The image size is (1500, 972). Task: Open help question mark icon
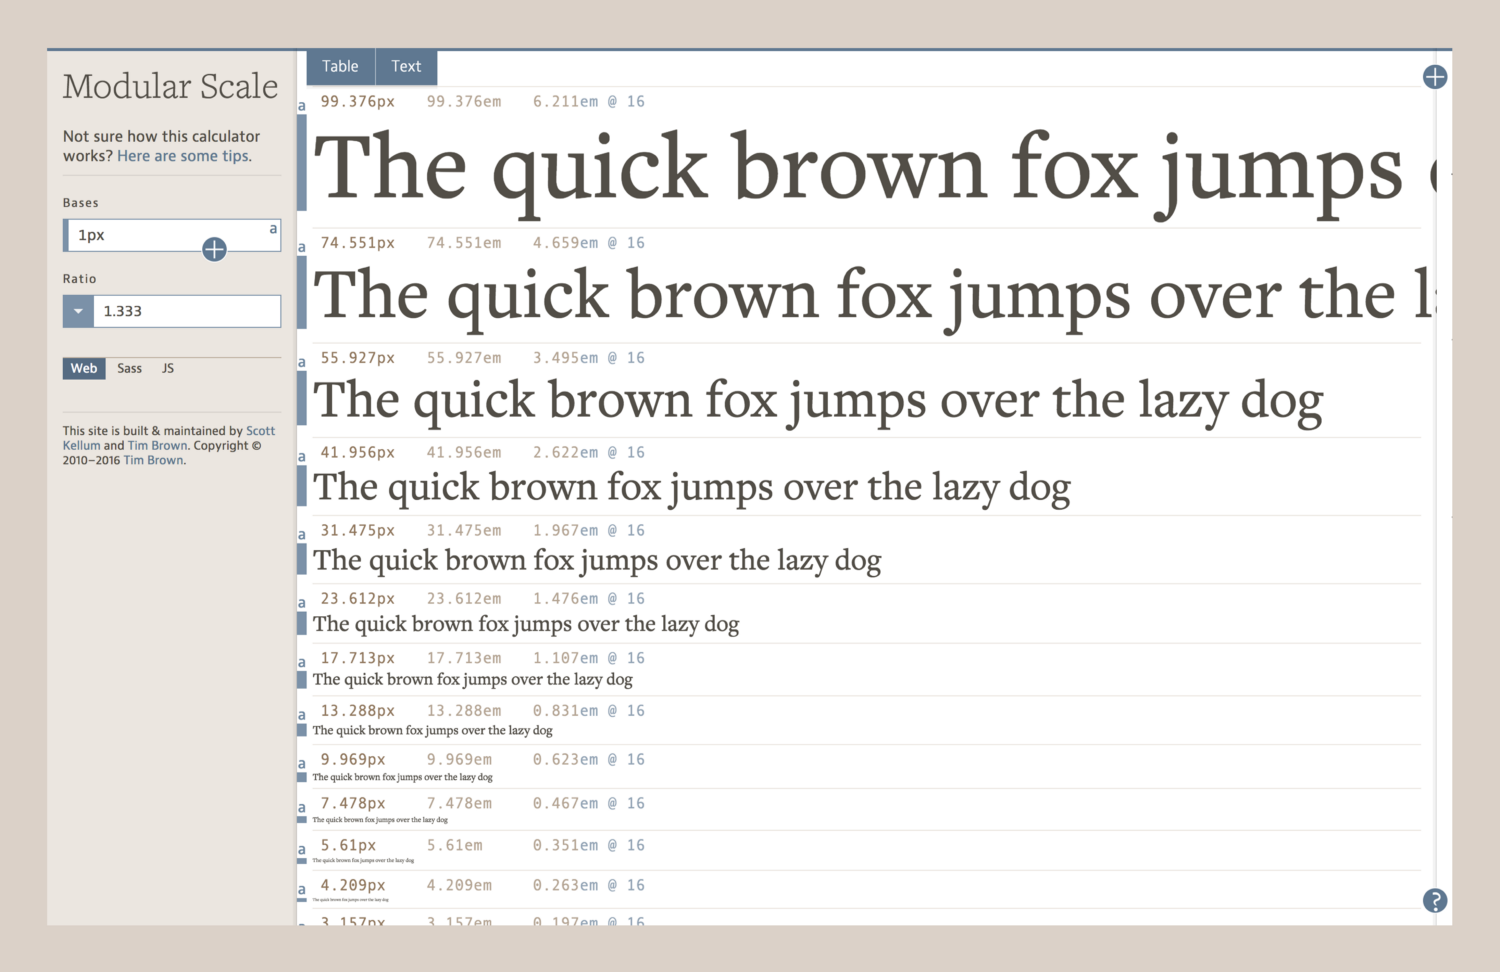pyautogui.click(x=1435, y=901)
